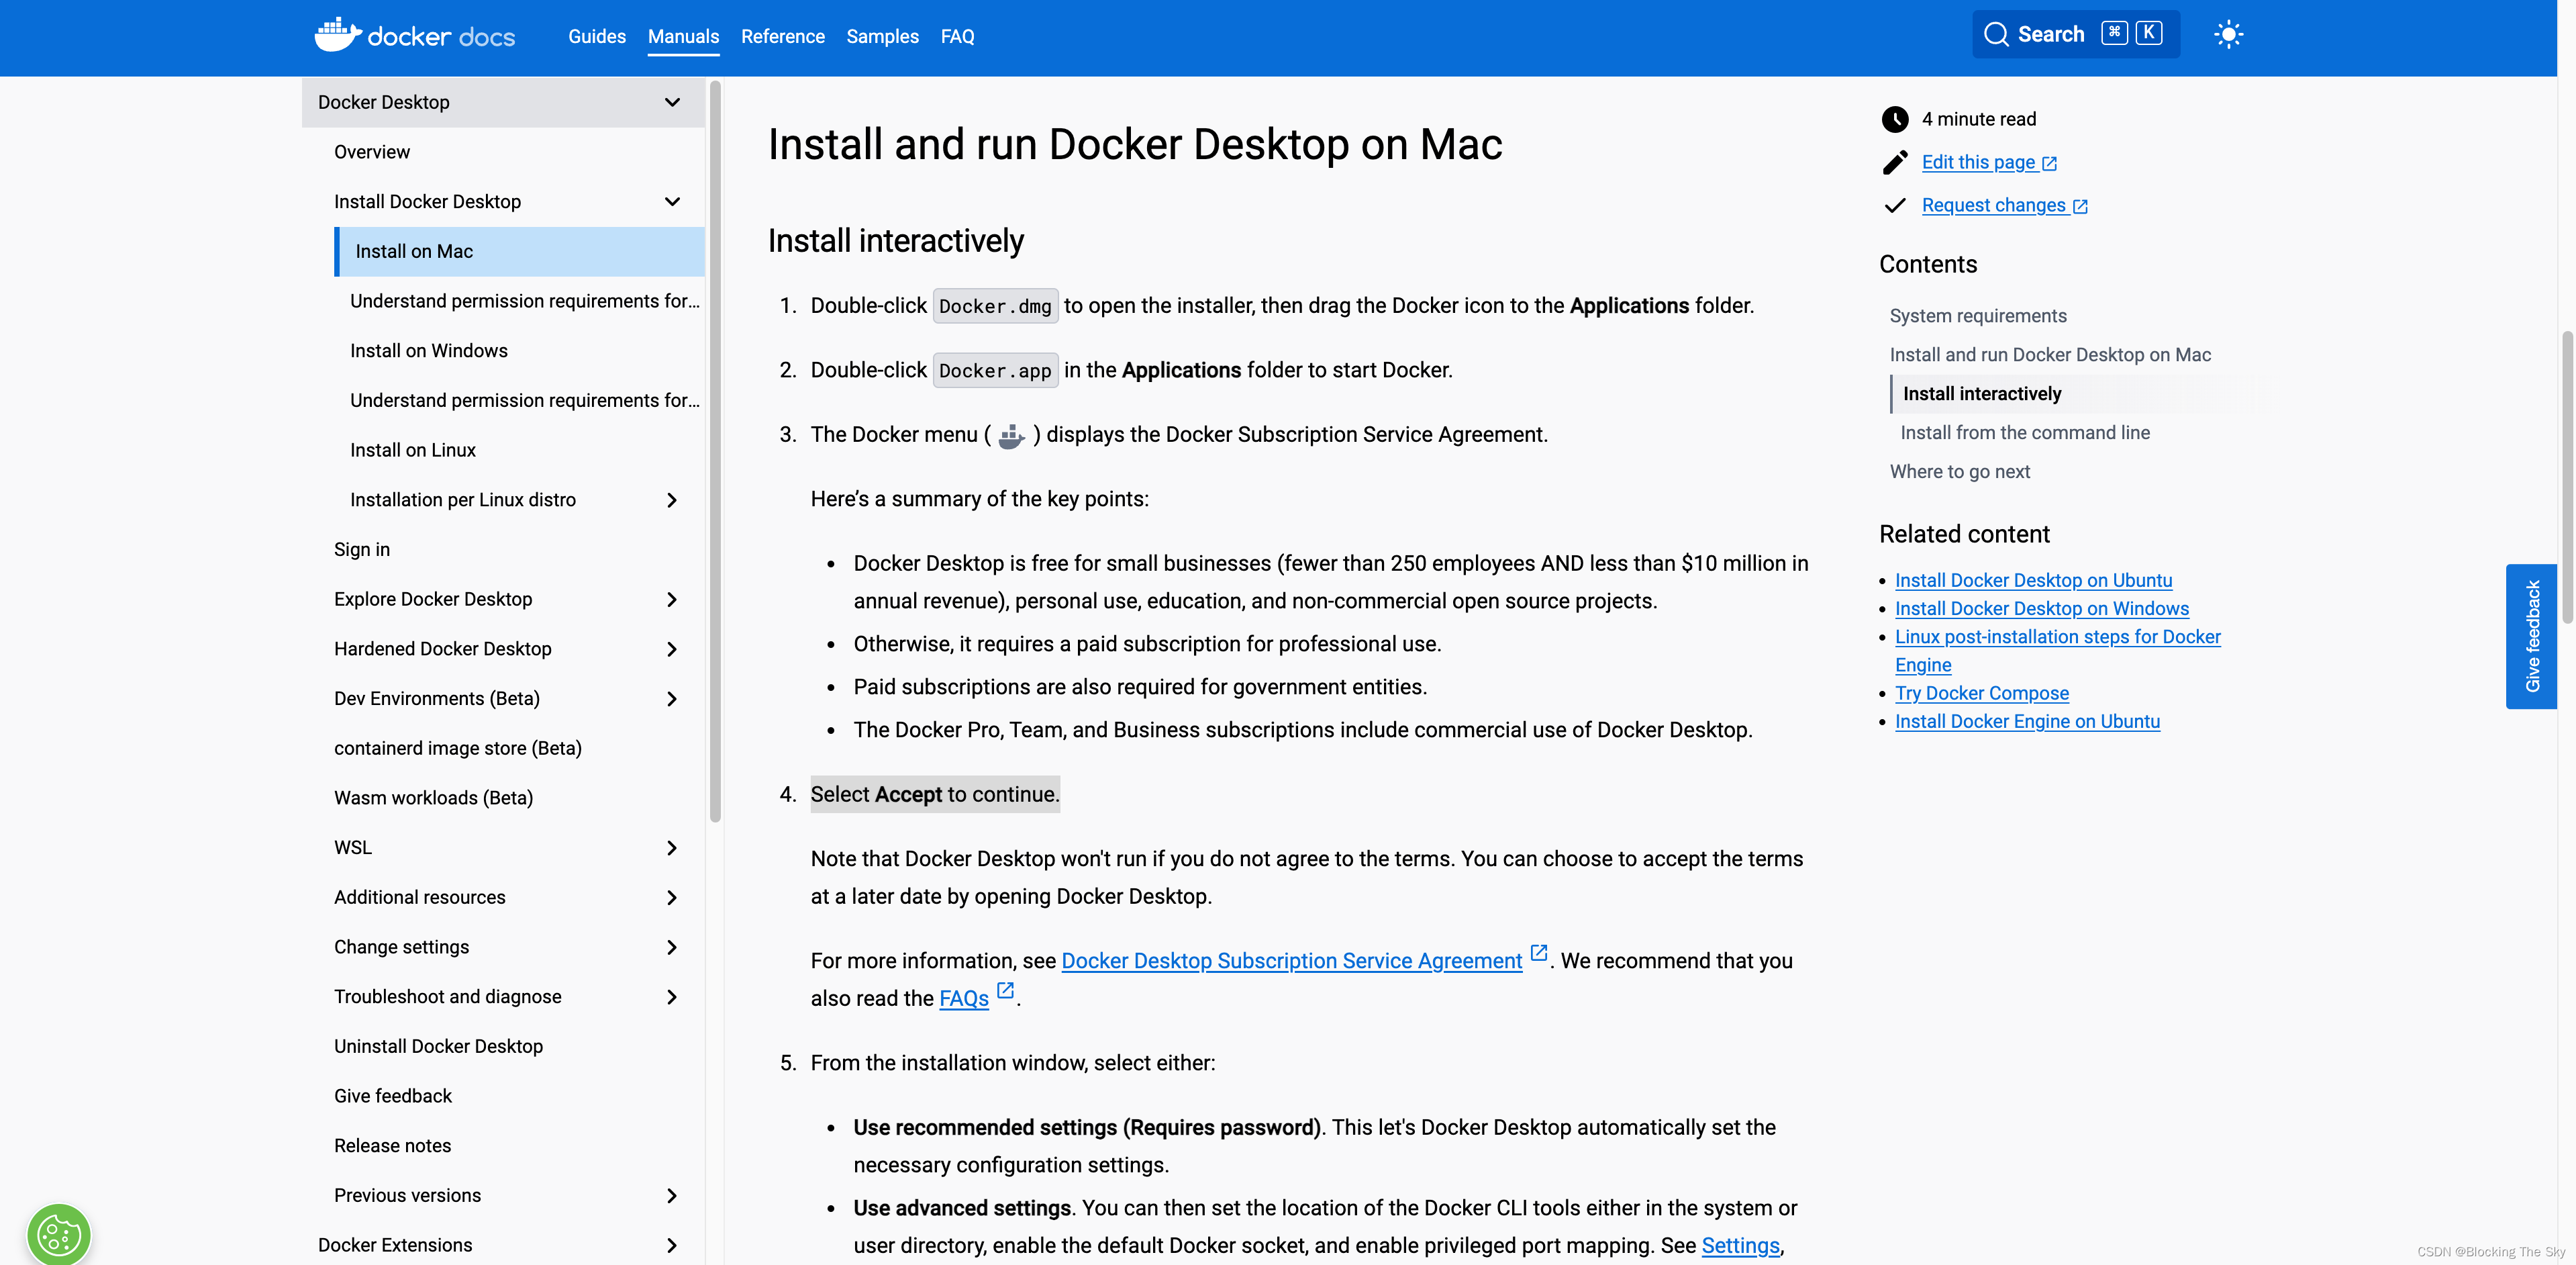Open the Samples nav tab
Viewport: 2576px width, 1265px height.
pyautogui.click(x=882, y=36)
